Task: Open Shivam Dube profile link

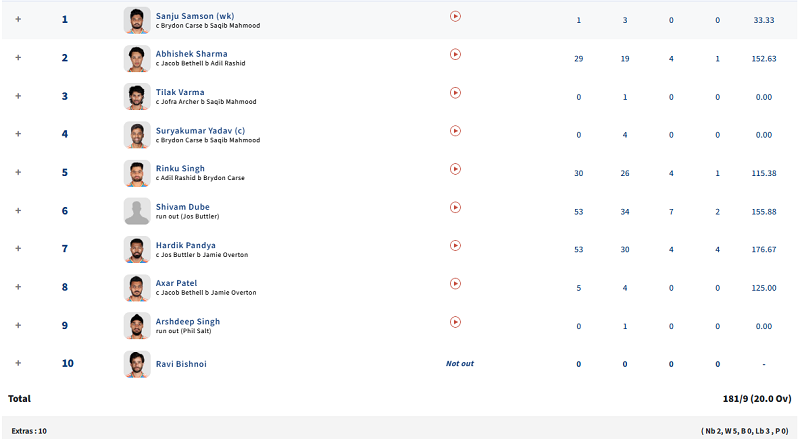Action: pos(183,207)
